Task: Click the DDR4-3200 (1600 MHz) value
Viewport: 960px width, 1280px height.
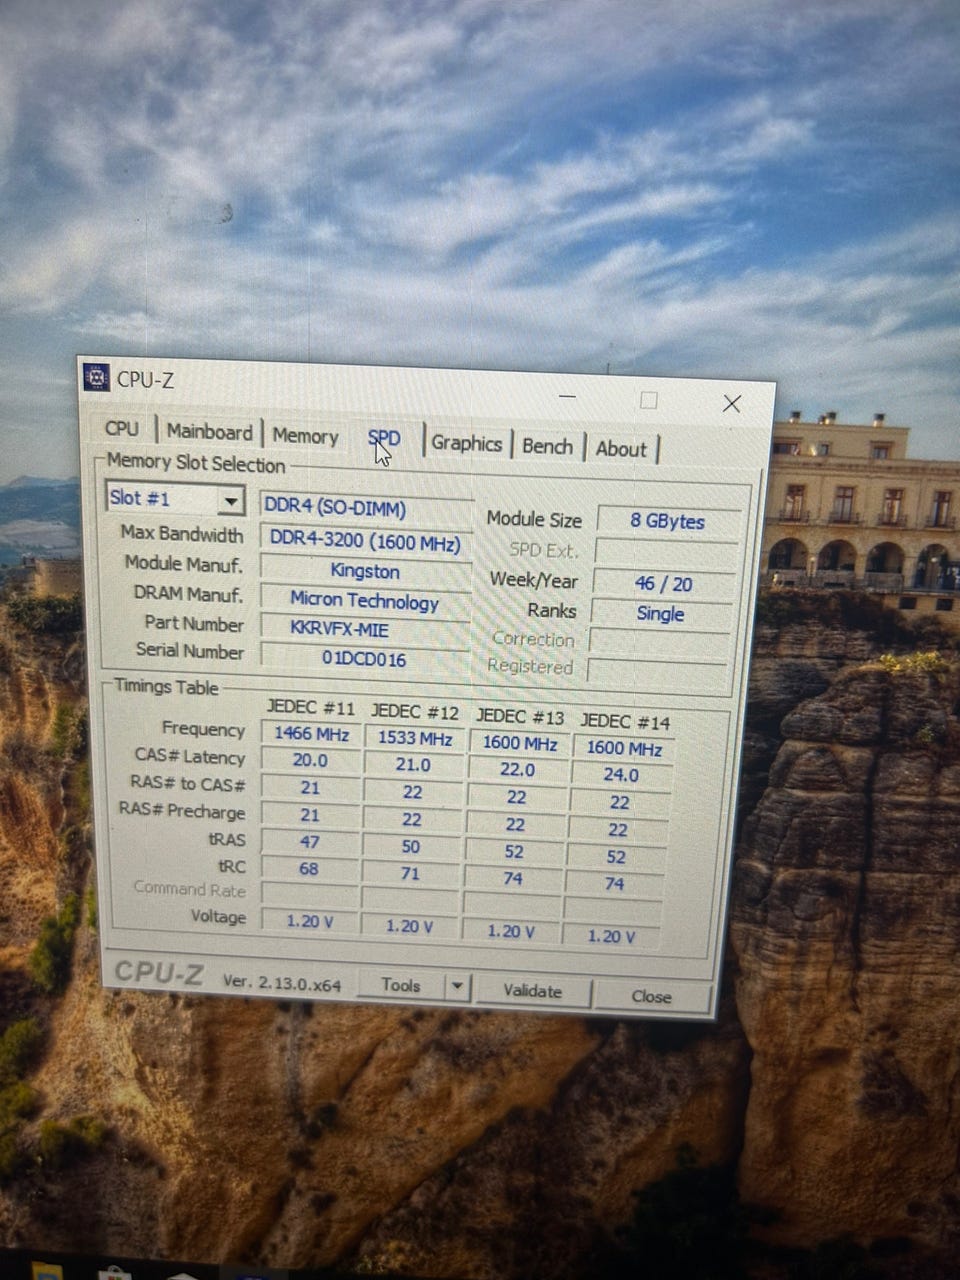Action: 365,542
